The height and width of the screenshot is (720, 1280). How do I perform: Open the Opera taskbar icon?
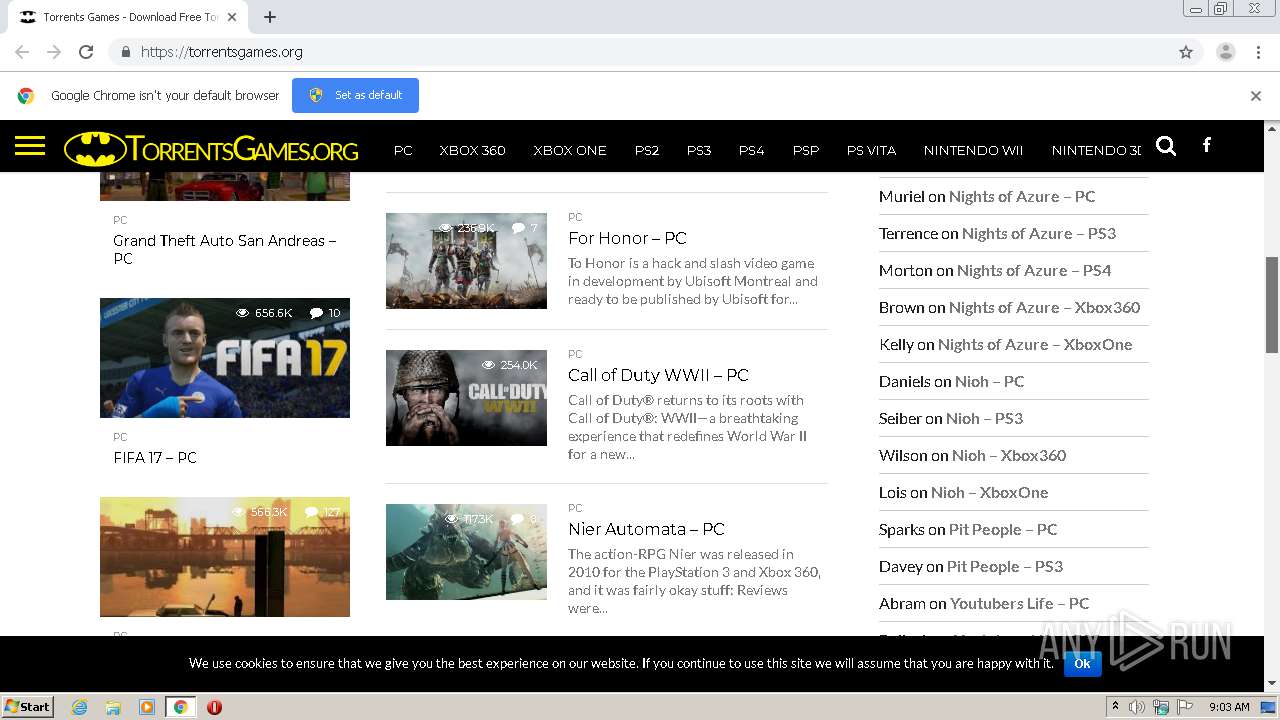coord(214,707)
